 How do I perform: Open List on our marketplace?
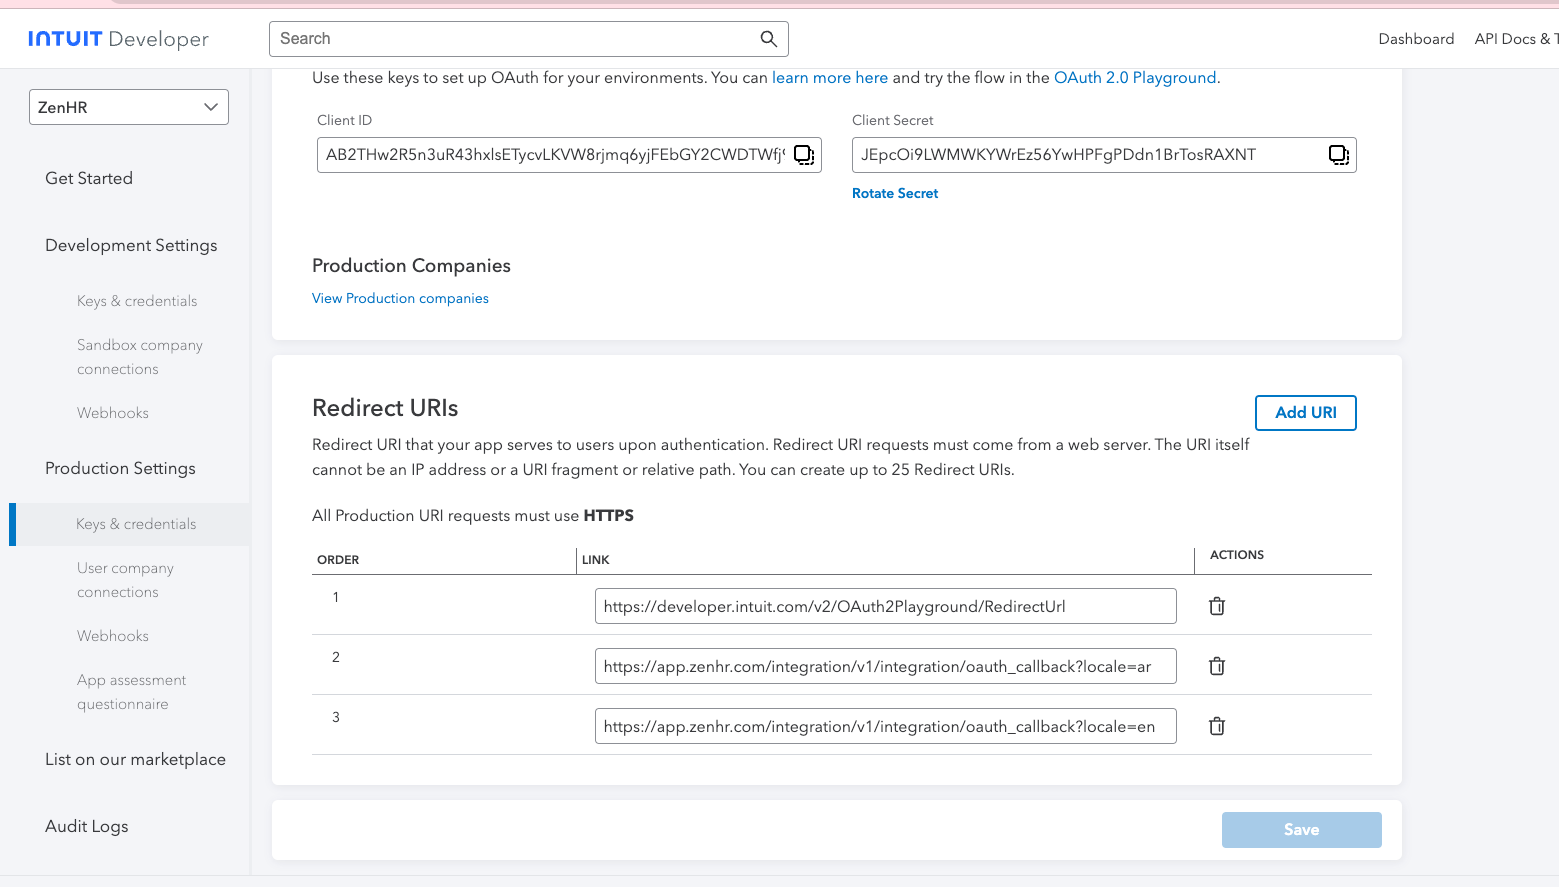pyautogui.click(x=135, y=759)
